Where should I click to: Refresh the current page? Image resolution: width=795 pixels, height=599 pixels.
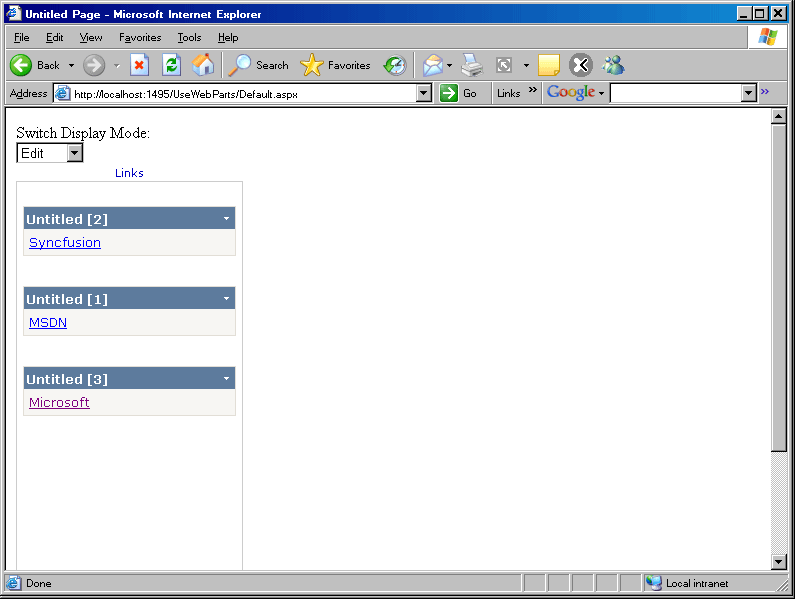point(171,65)
